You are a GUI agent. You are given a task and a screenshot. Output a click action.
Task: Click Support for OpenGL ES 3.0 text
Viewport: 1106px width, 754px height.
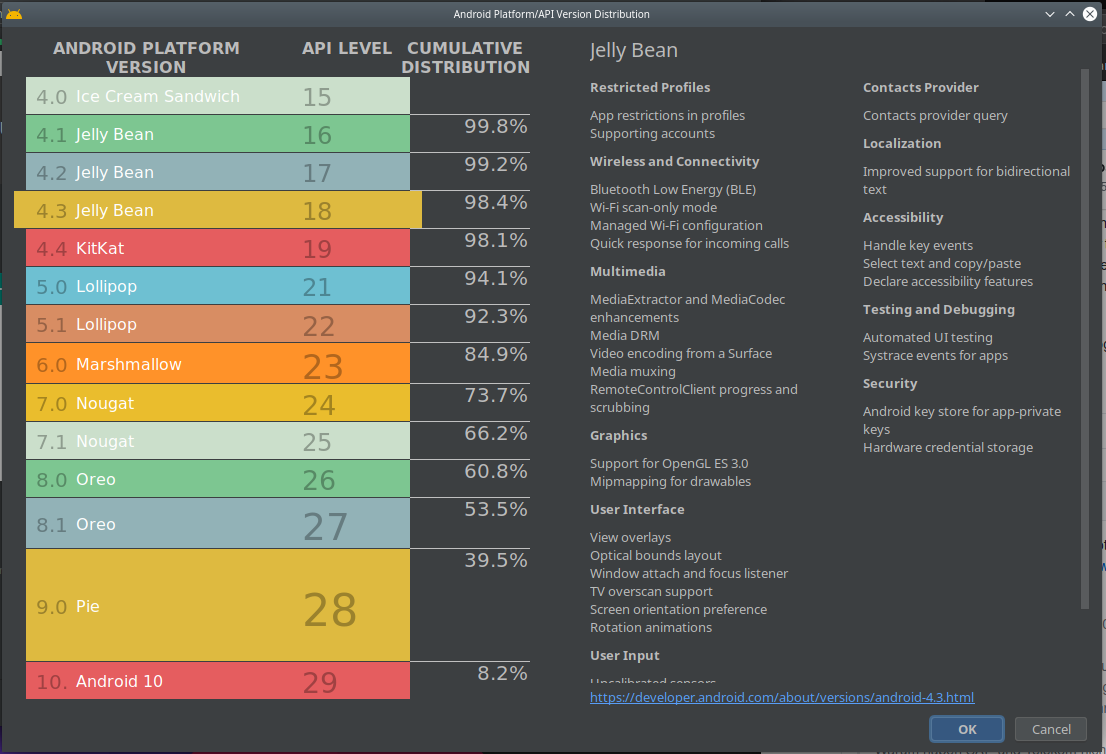pyautogui.click(x=669, y=463)
